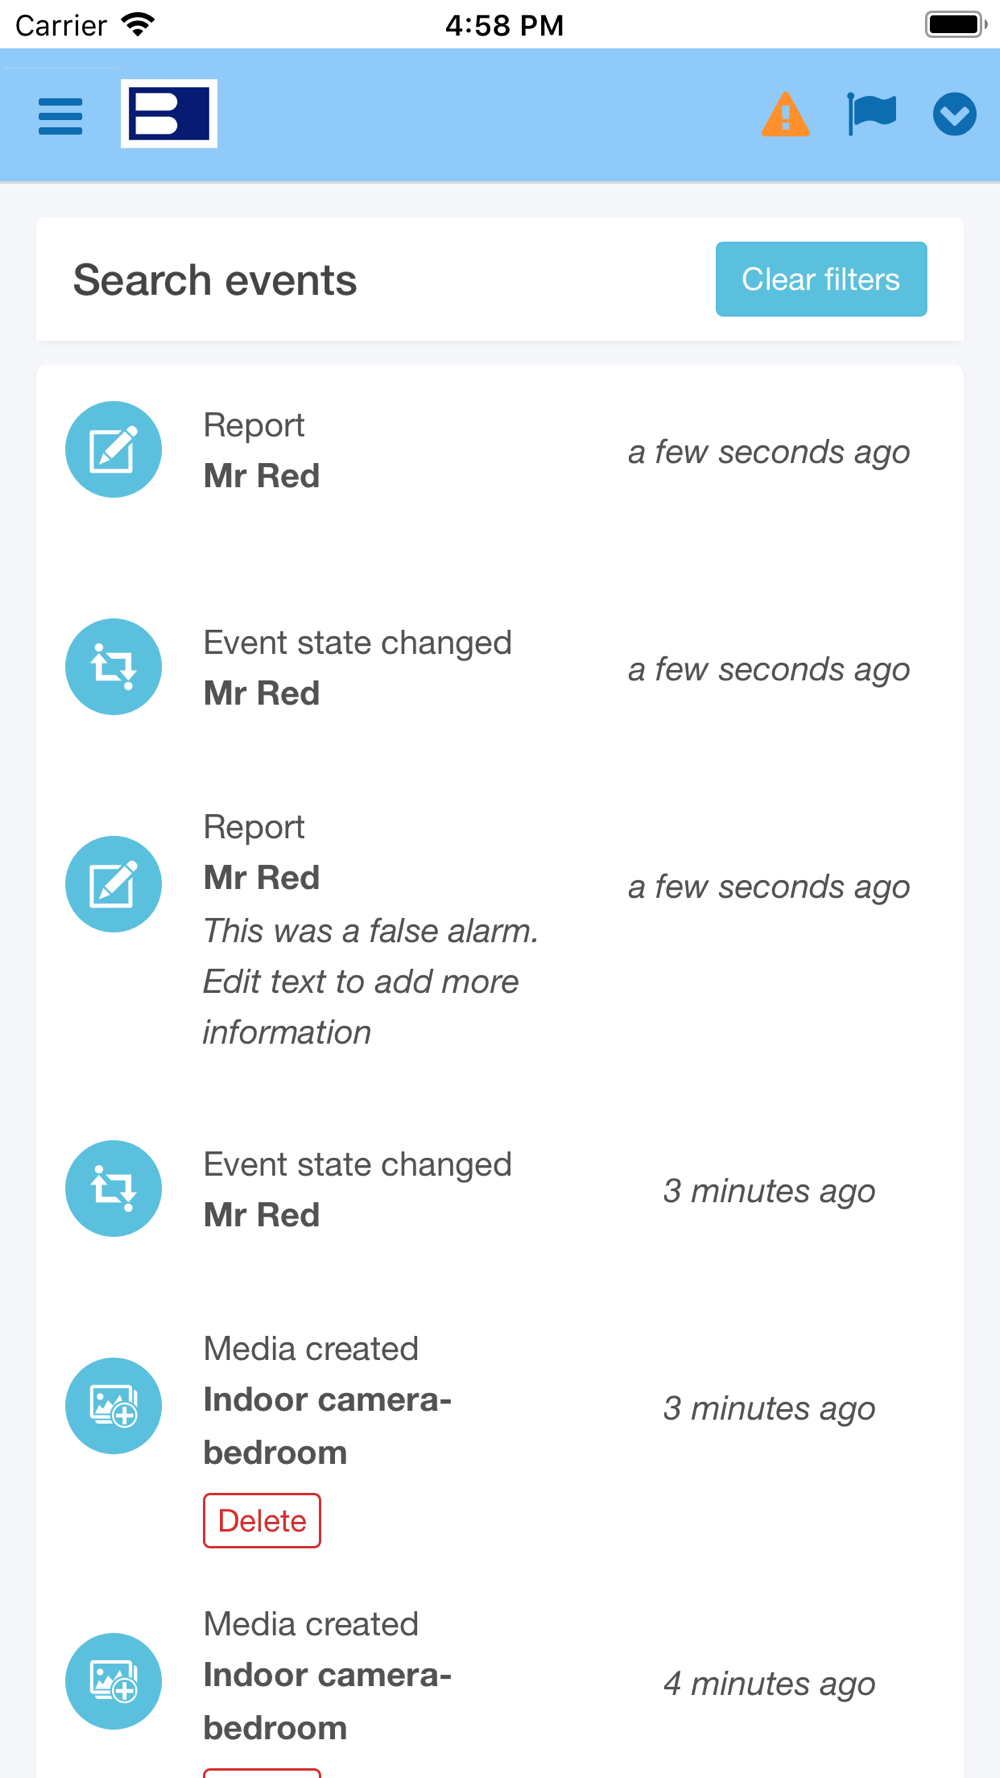Open the Search events heading
The height and width of the screenshot is (1778, 1000).
(x=215, y=280)
